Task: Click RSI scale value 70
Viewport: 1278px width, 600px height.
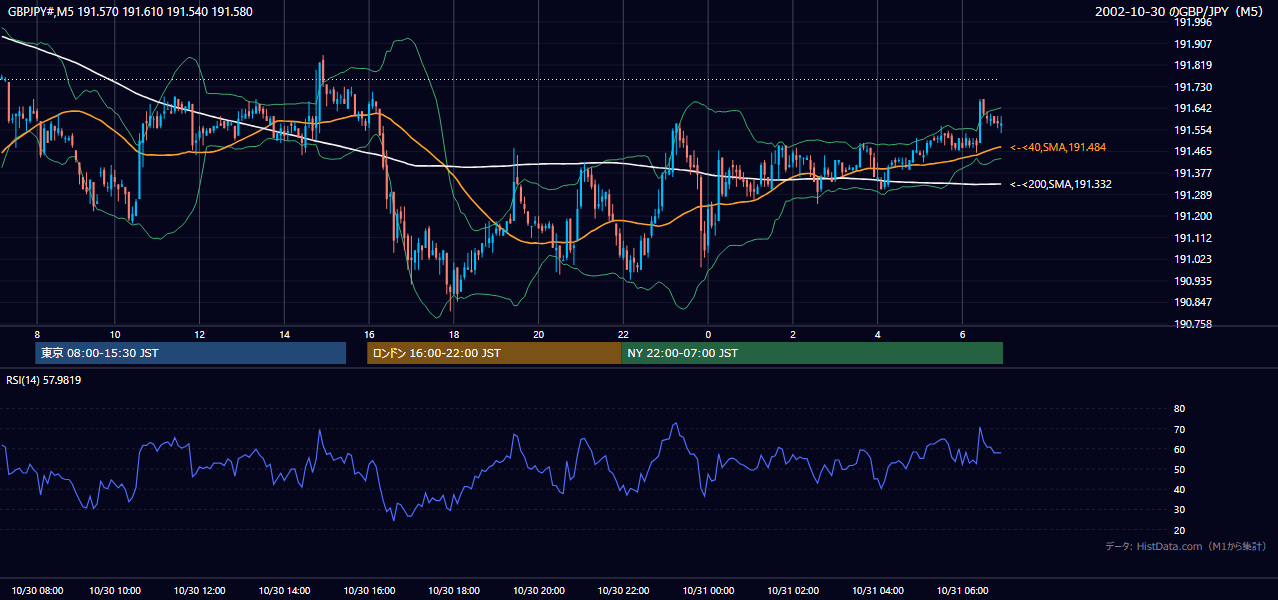Action: click(x=1179, y=430)
